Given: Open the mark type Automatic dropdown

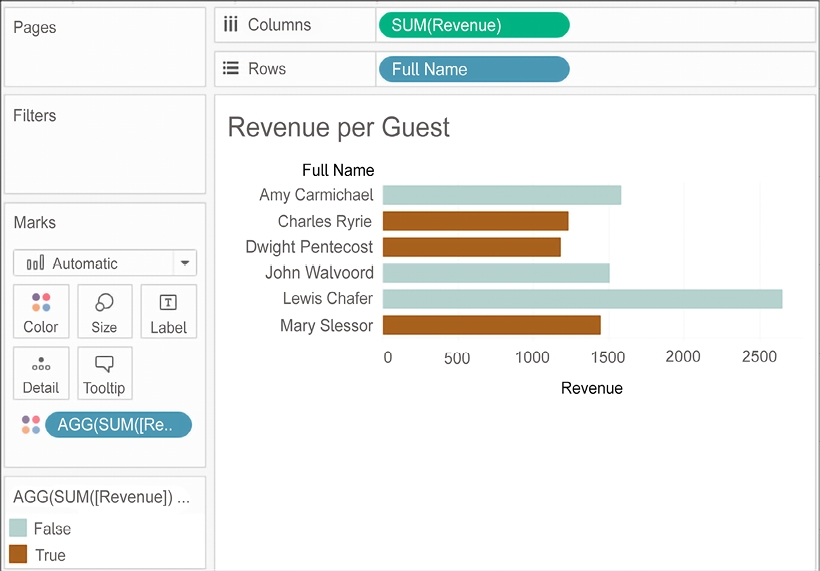Looking at the screenshot, I should (93, 263).
